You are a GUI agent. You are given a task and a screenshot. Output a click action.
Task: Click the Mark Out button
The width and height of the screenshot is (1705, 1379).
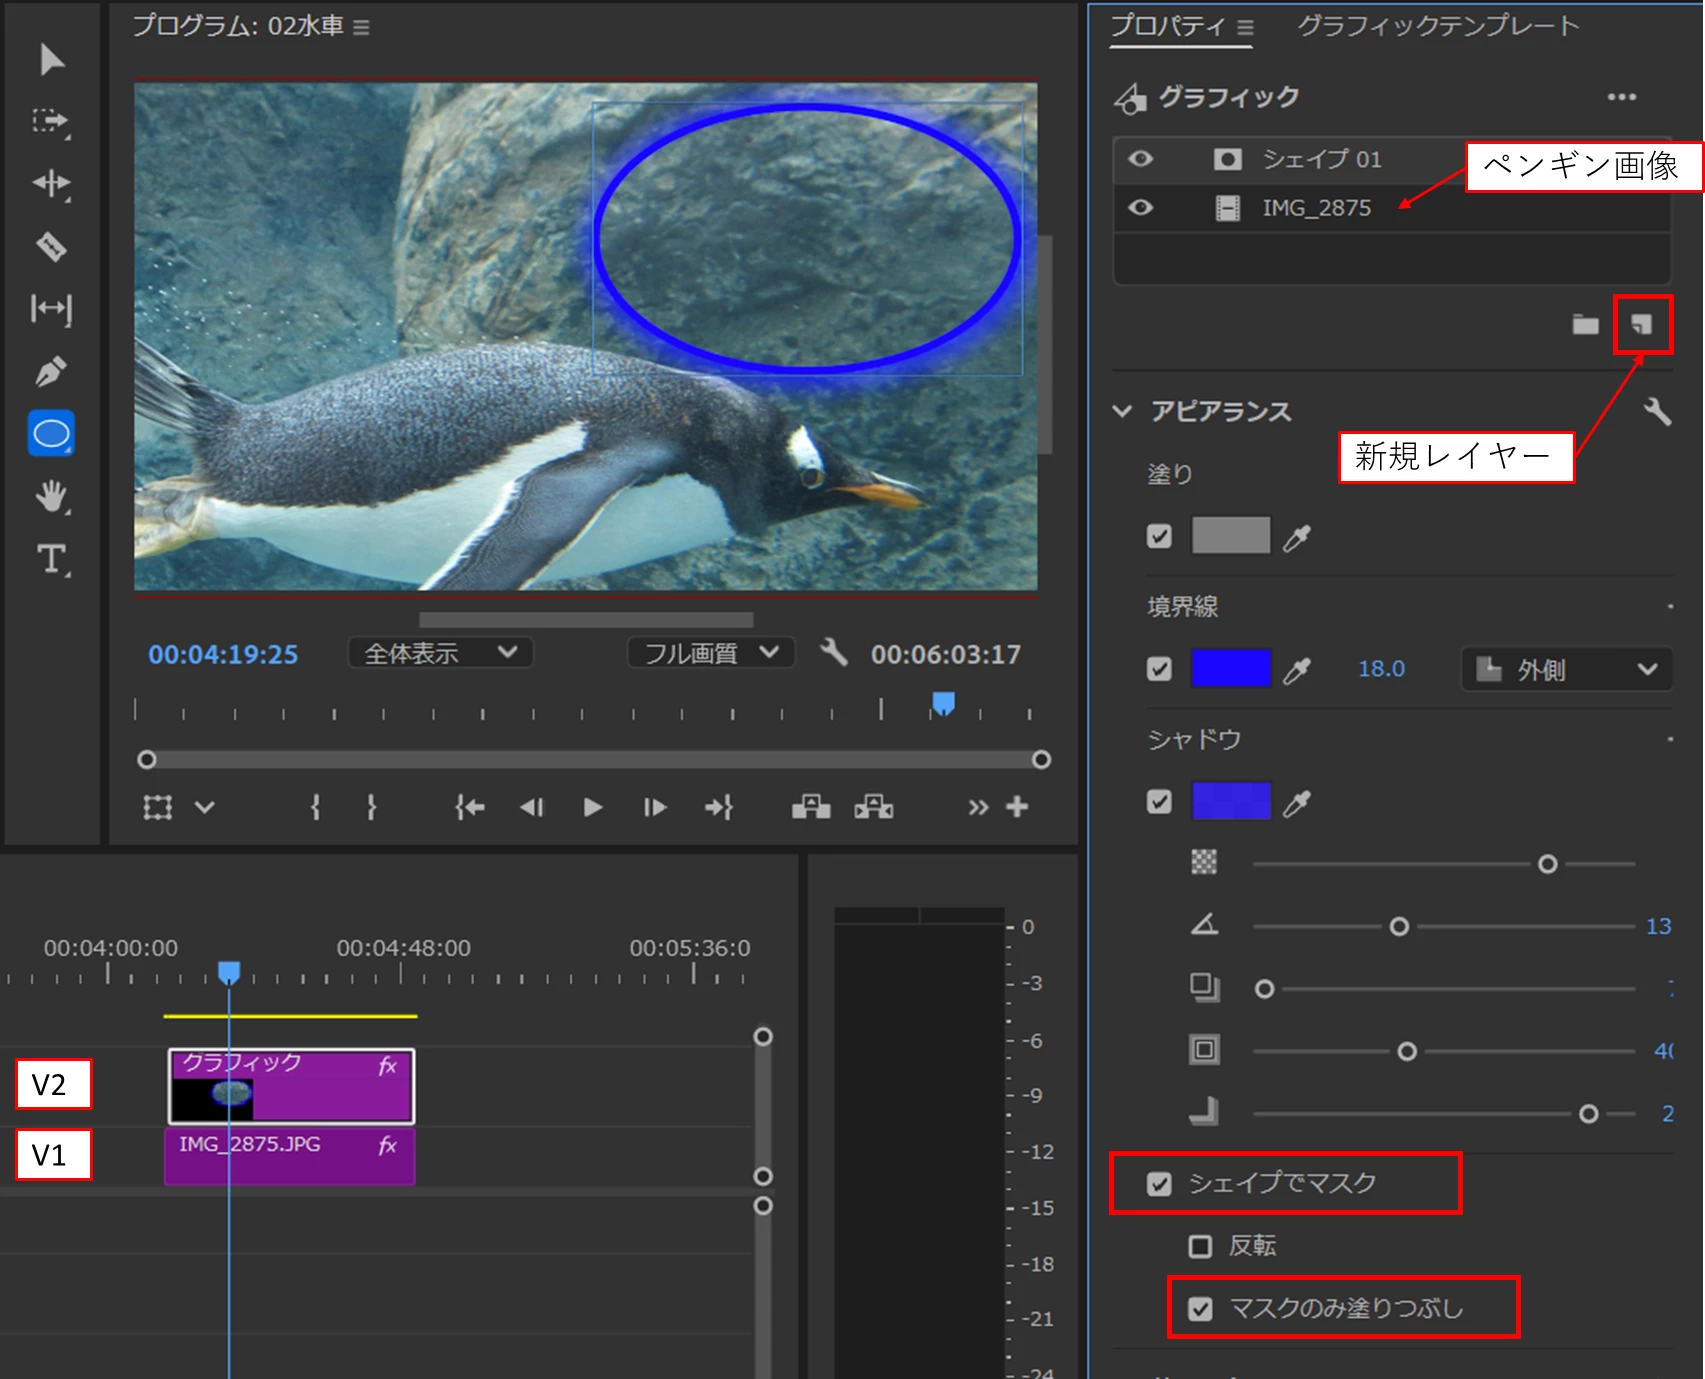(x=371, y=807)
